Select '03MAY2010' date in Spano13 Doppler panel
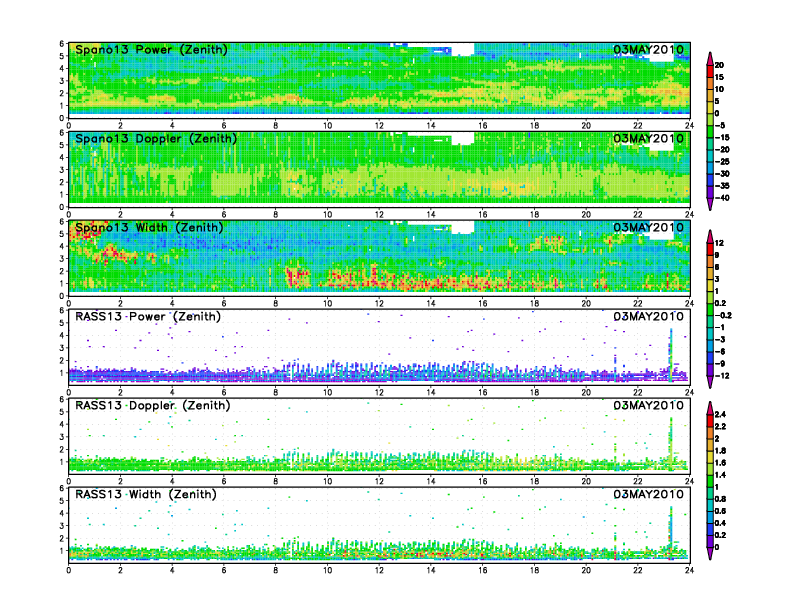This screenshot has height=612, width=792. pos(649,138)
